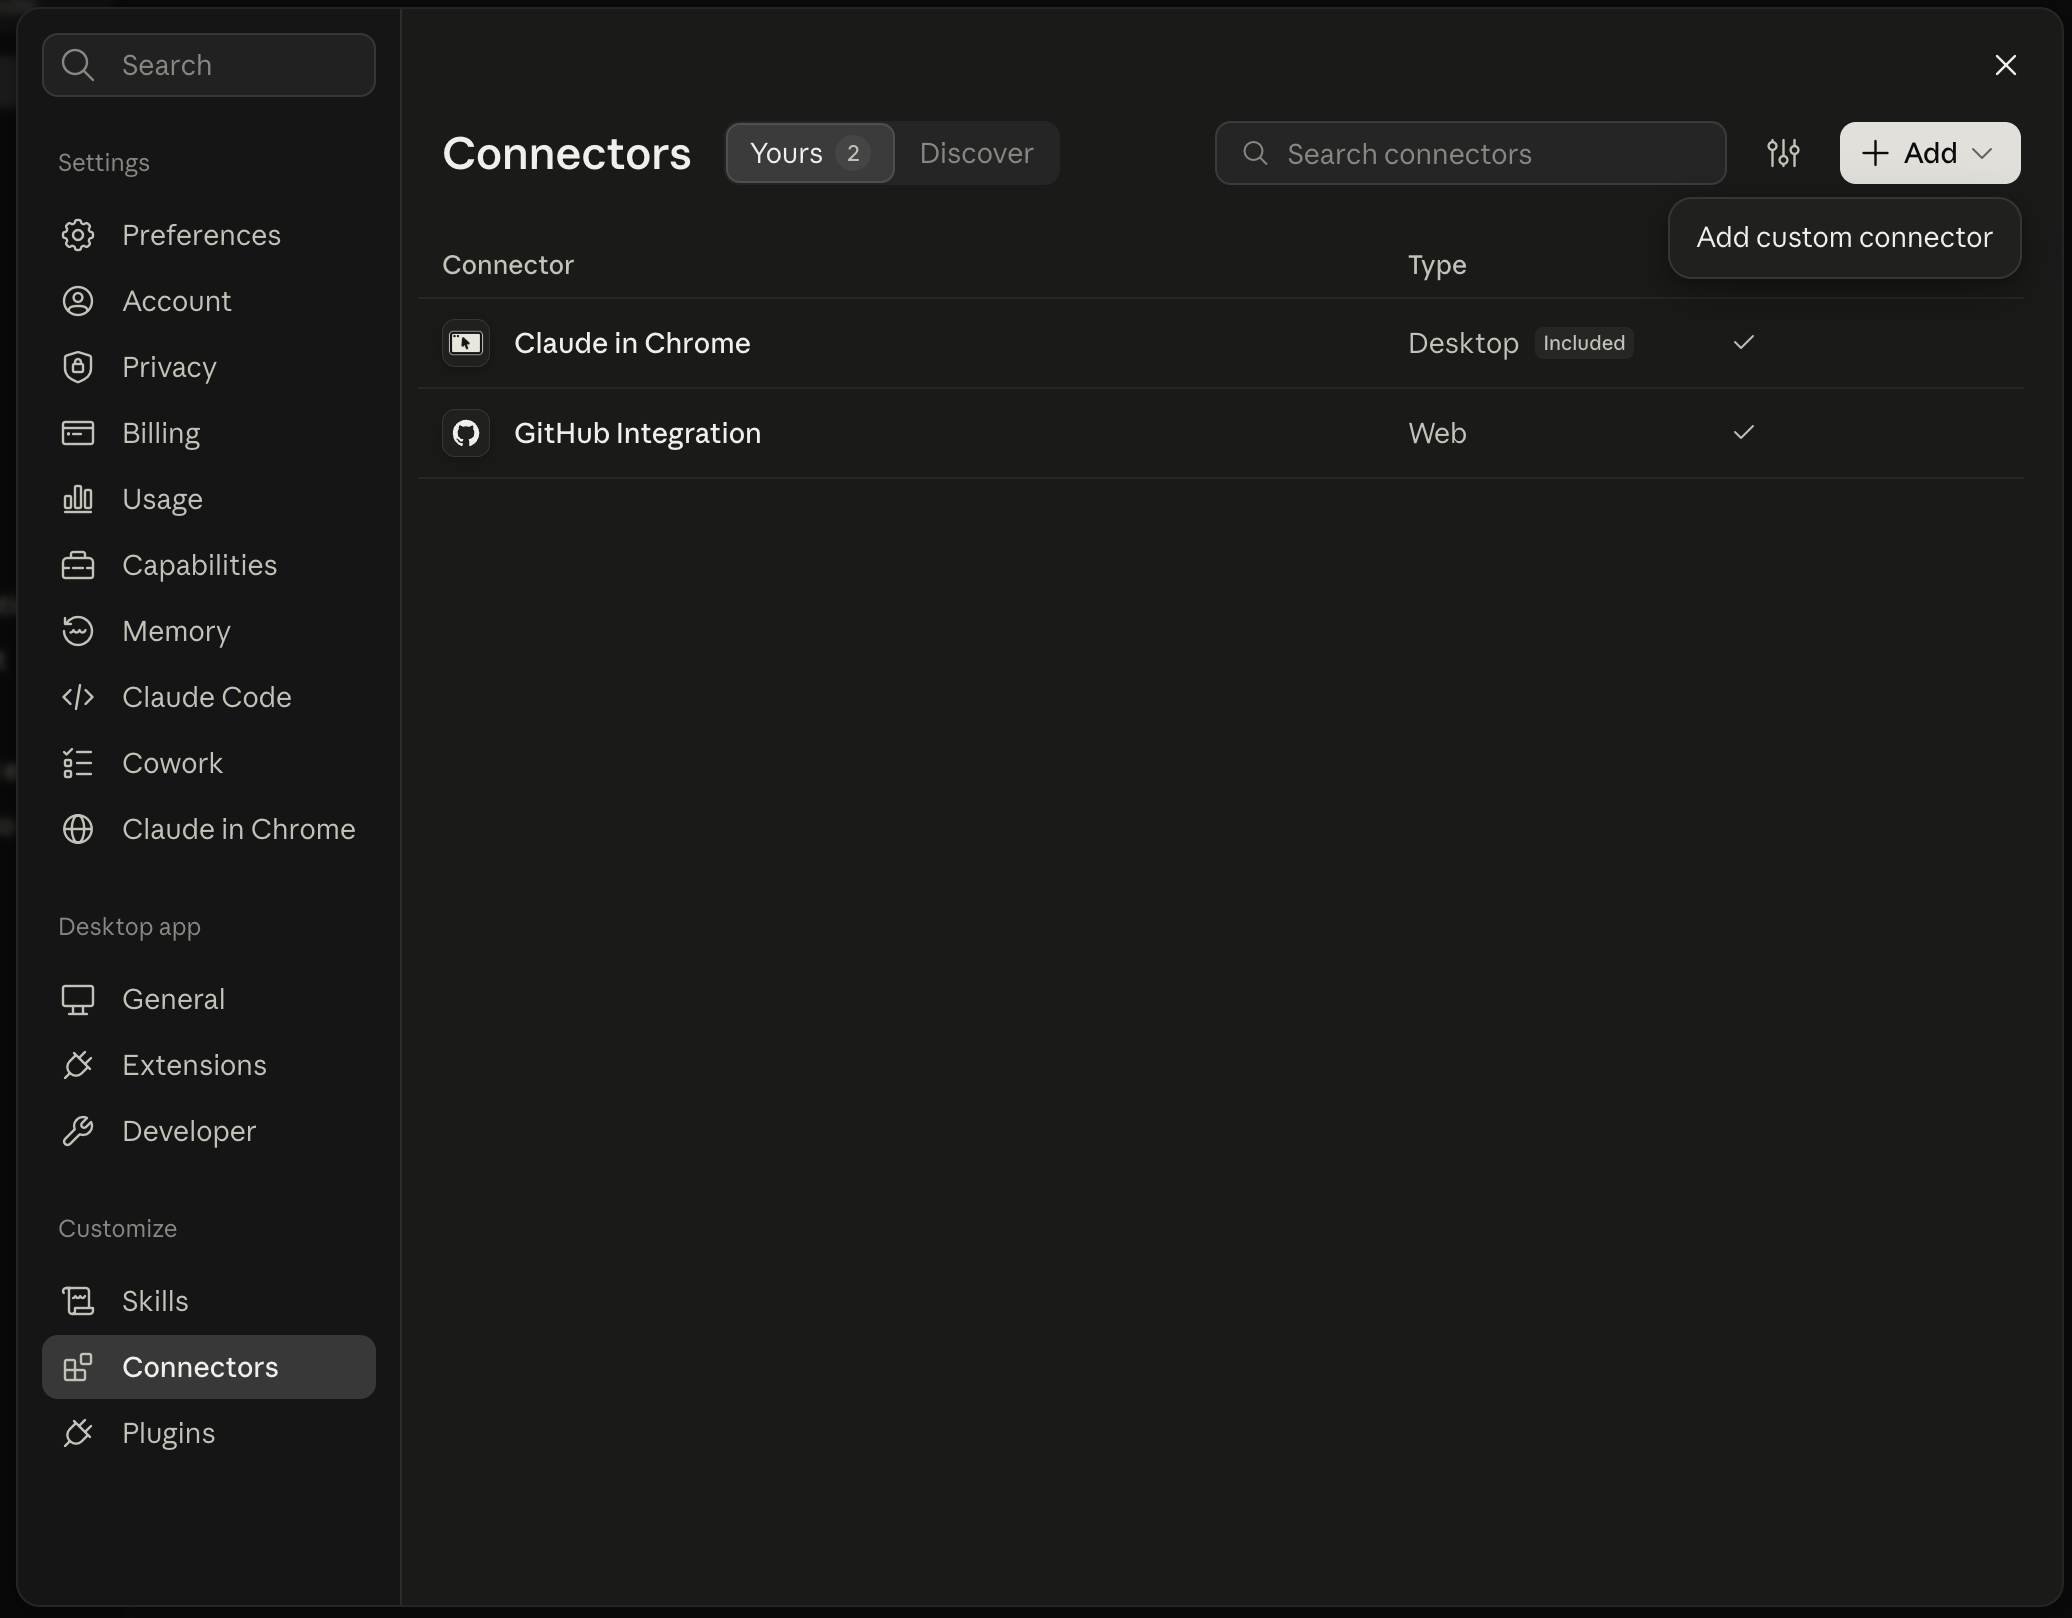
Task: Click the GitHub Integration connector name
Action: [x=637, y=433]
